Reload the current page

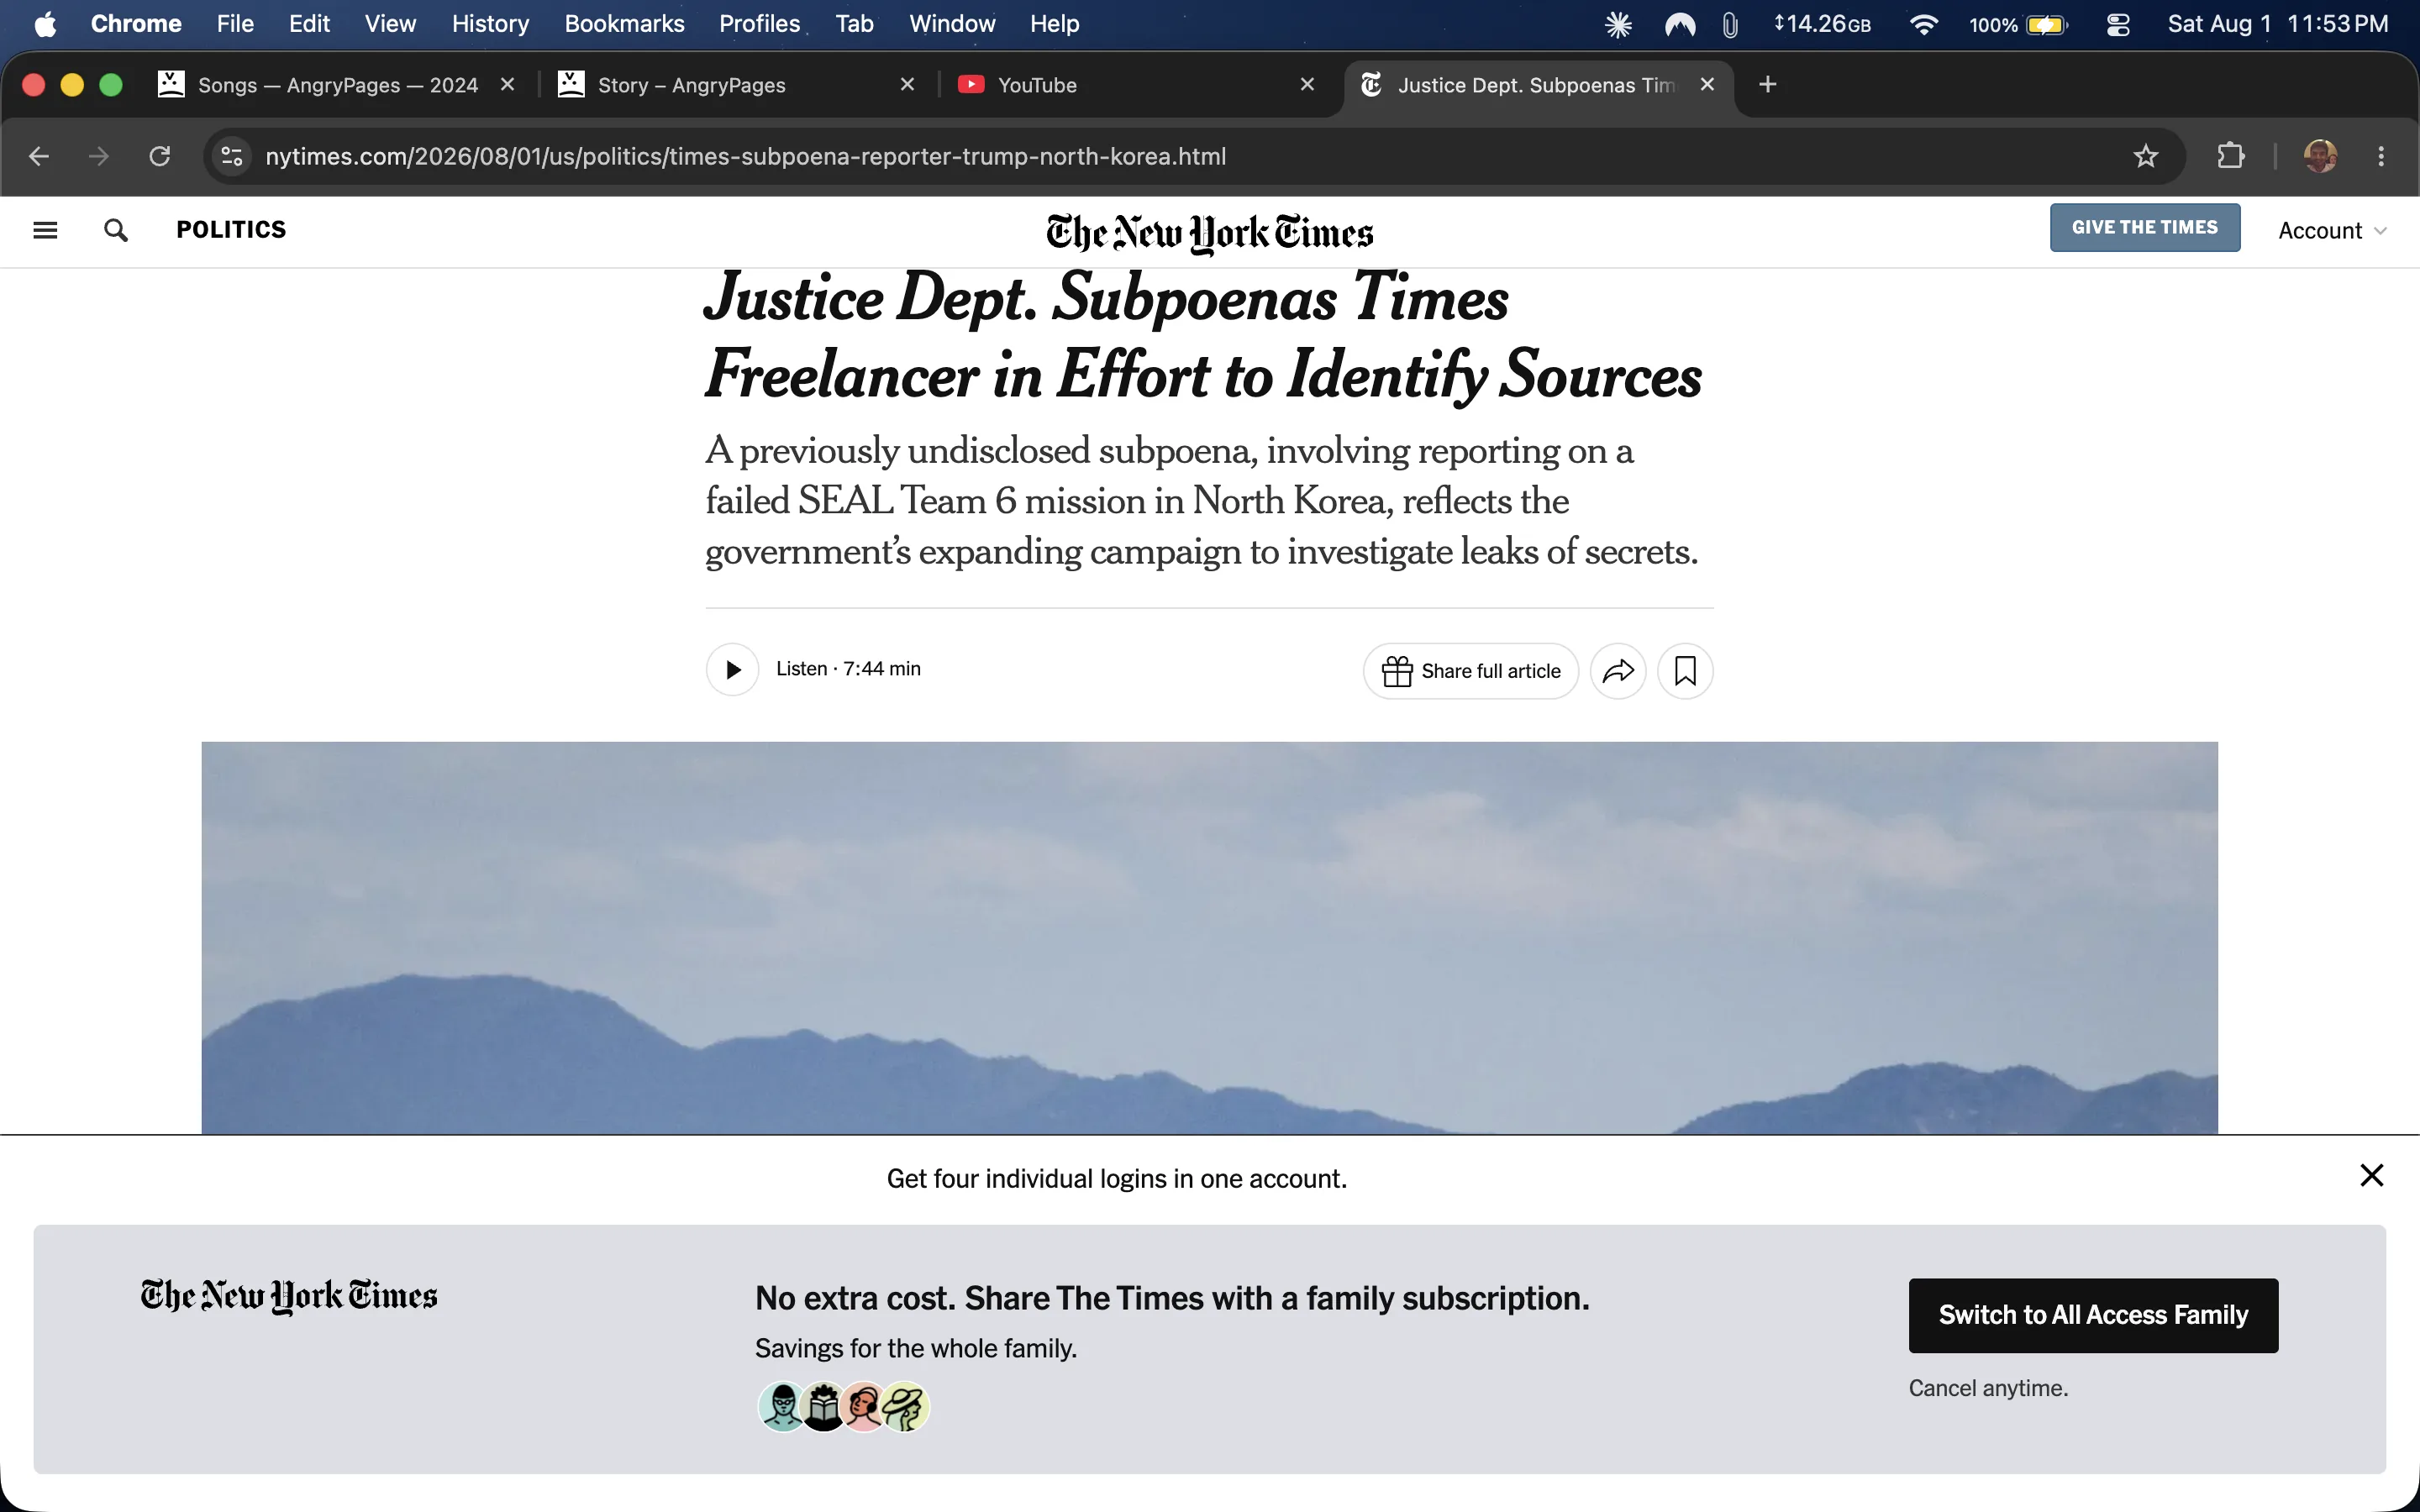pos(160,156)
